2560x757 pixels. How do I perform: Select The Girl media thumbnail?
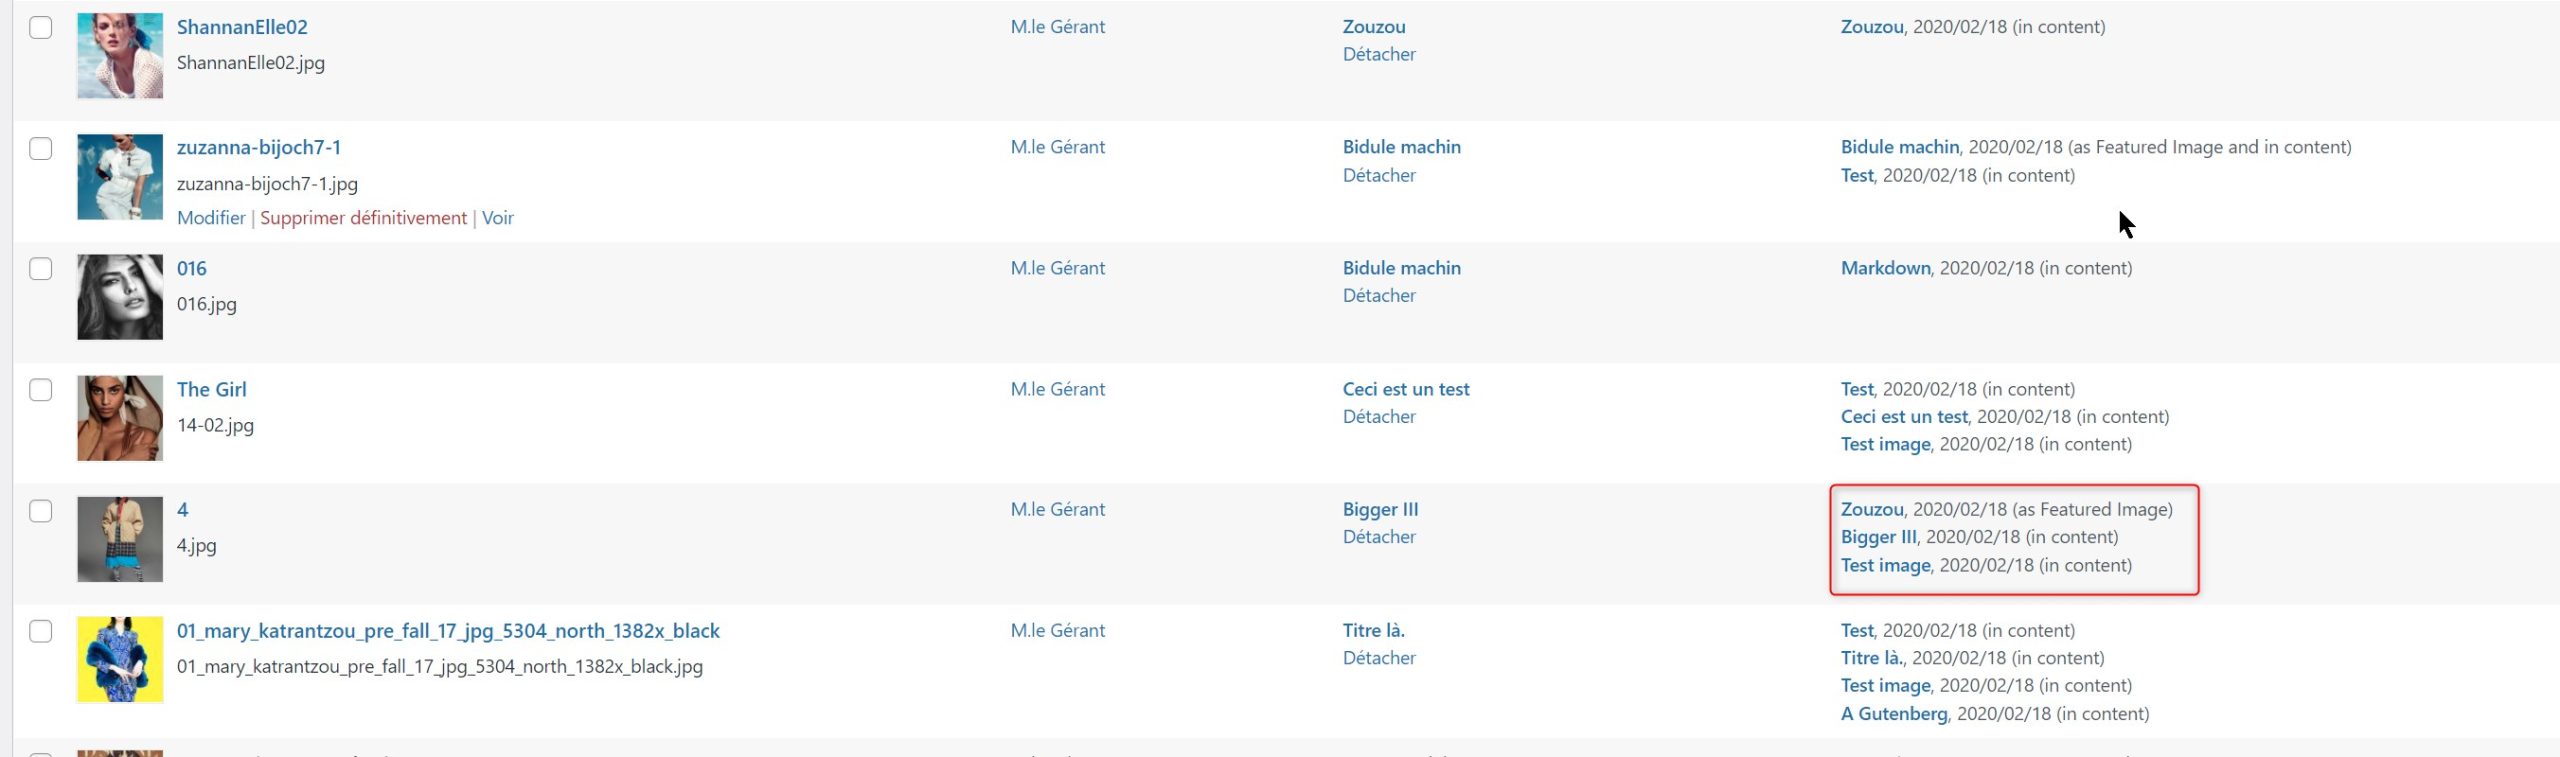click(x=120, y=418)
